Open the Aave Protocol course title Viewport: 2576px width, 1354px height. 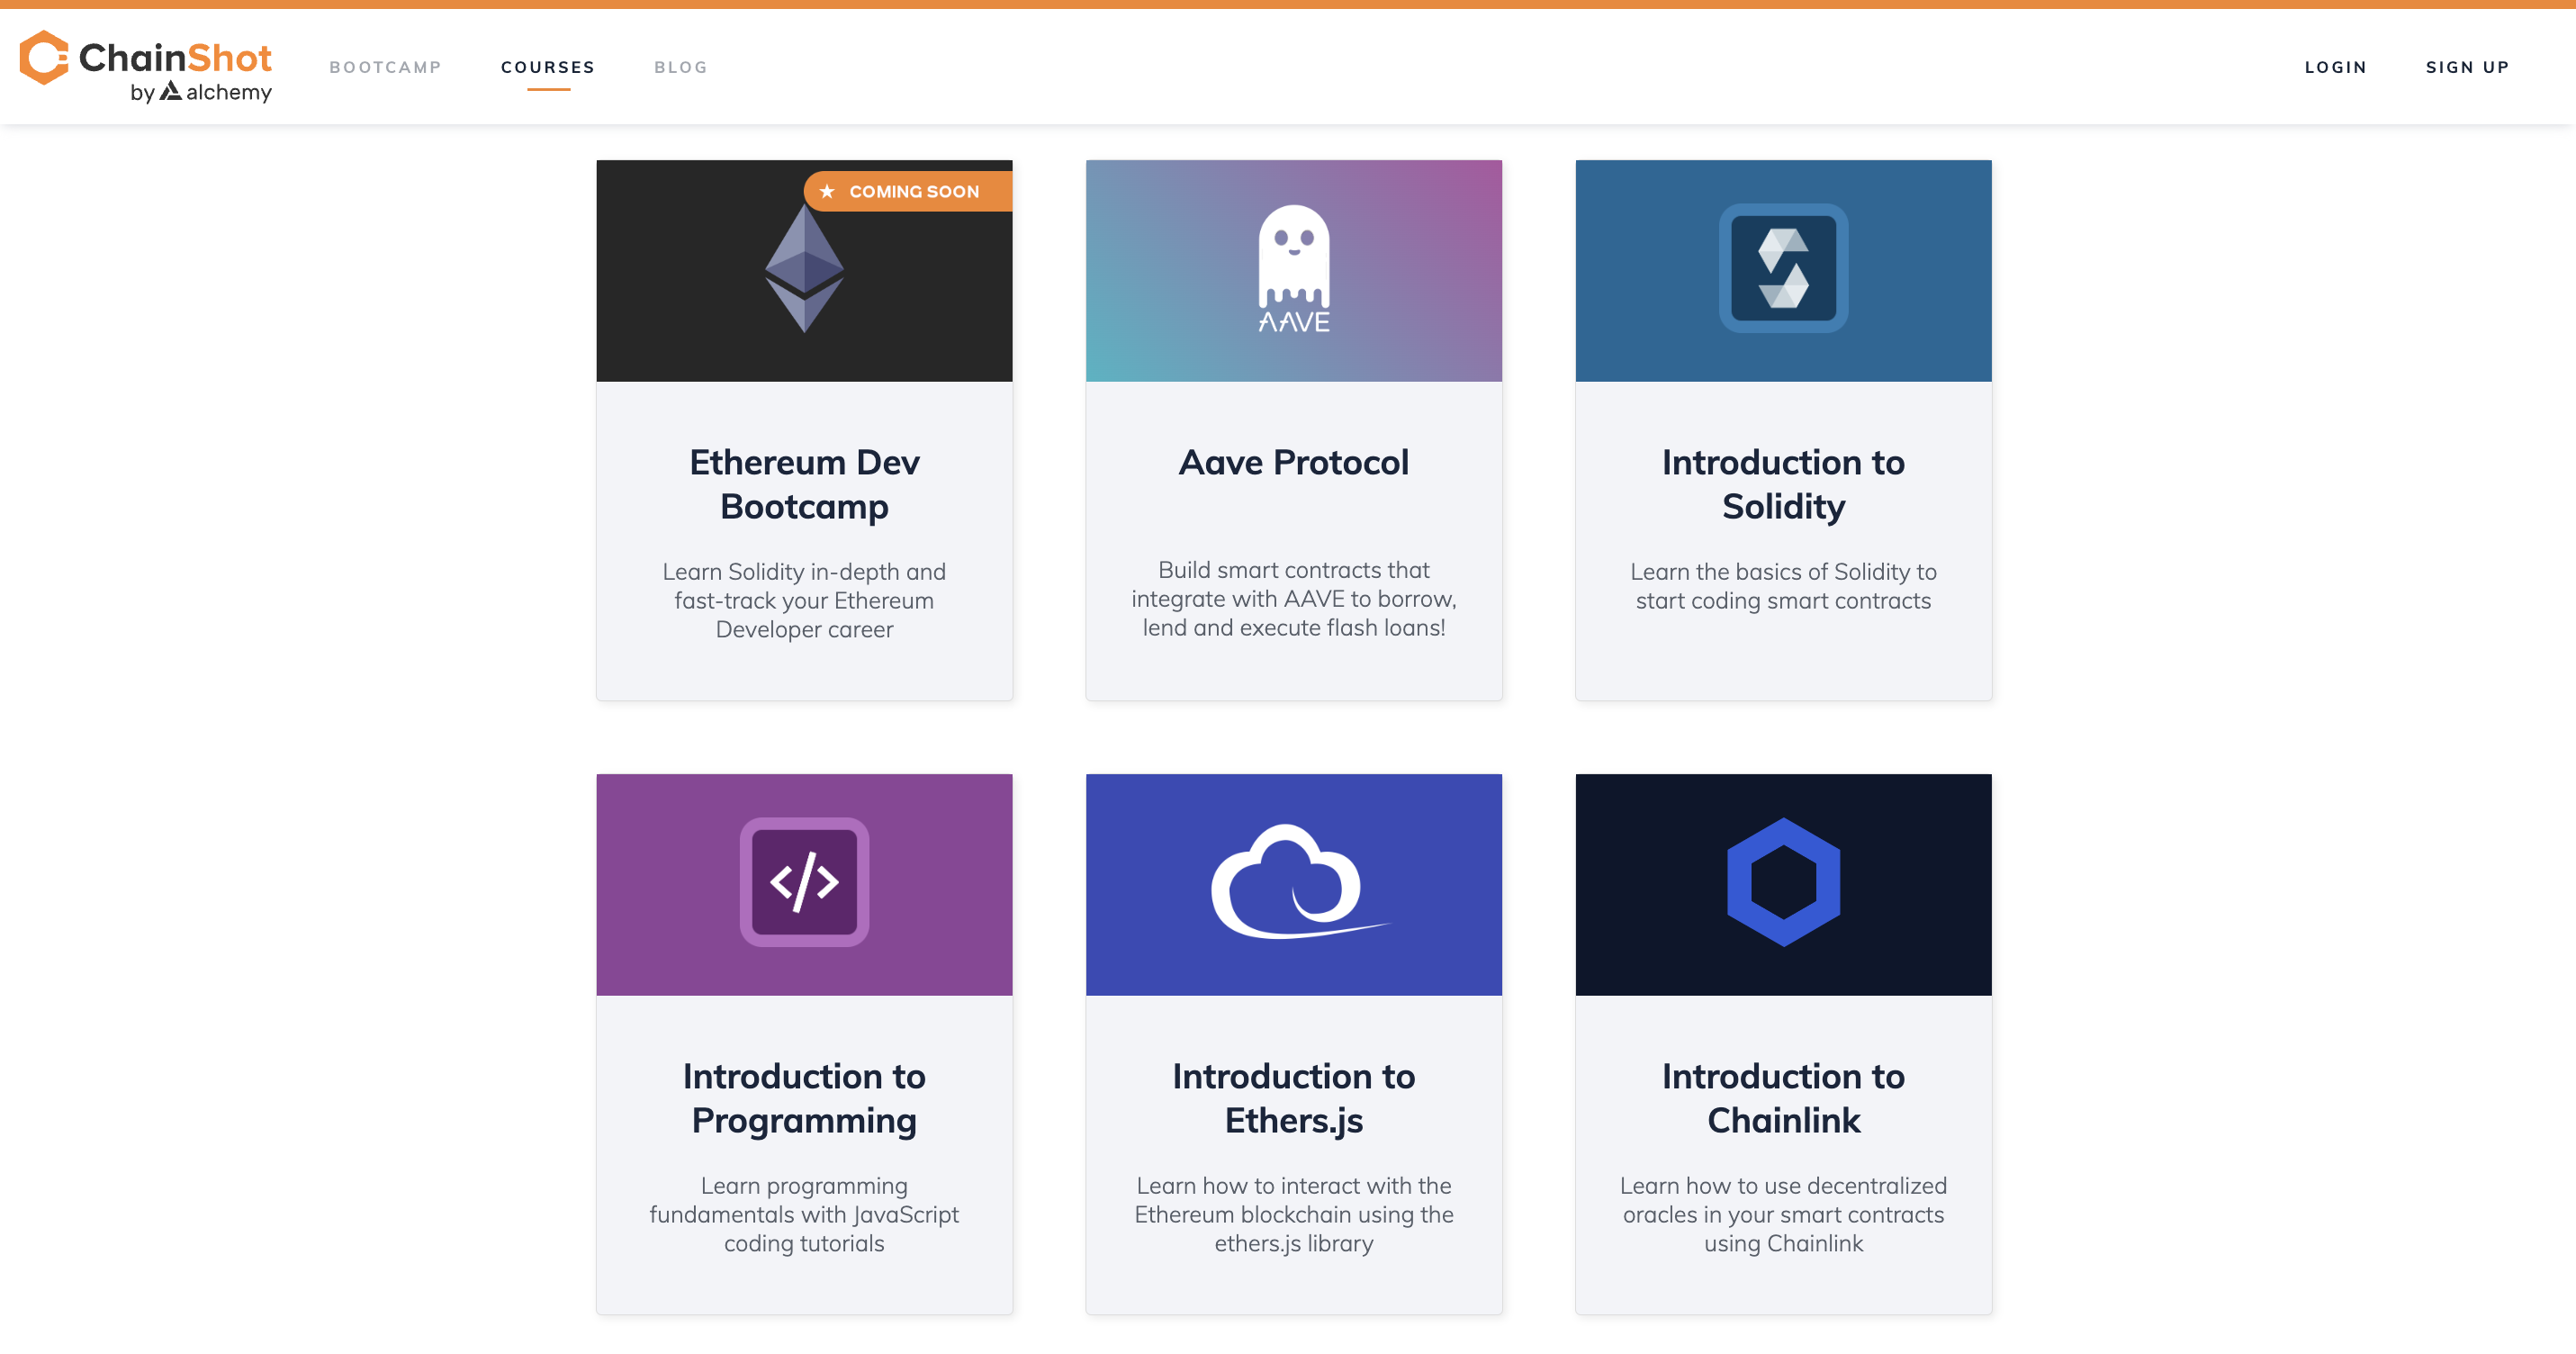(1293, 462)
